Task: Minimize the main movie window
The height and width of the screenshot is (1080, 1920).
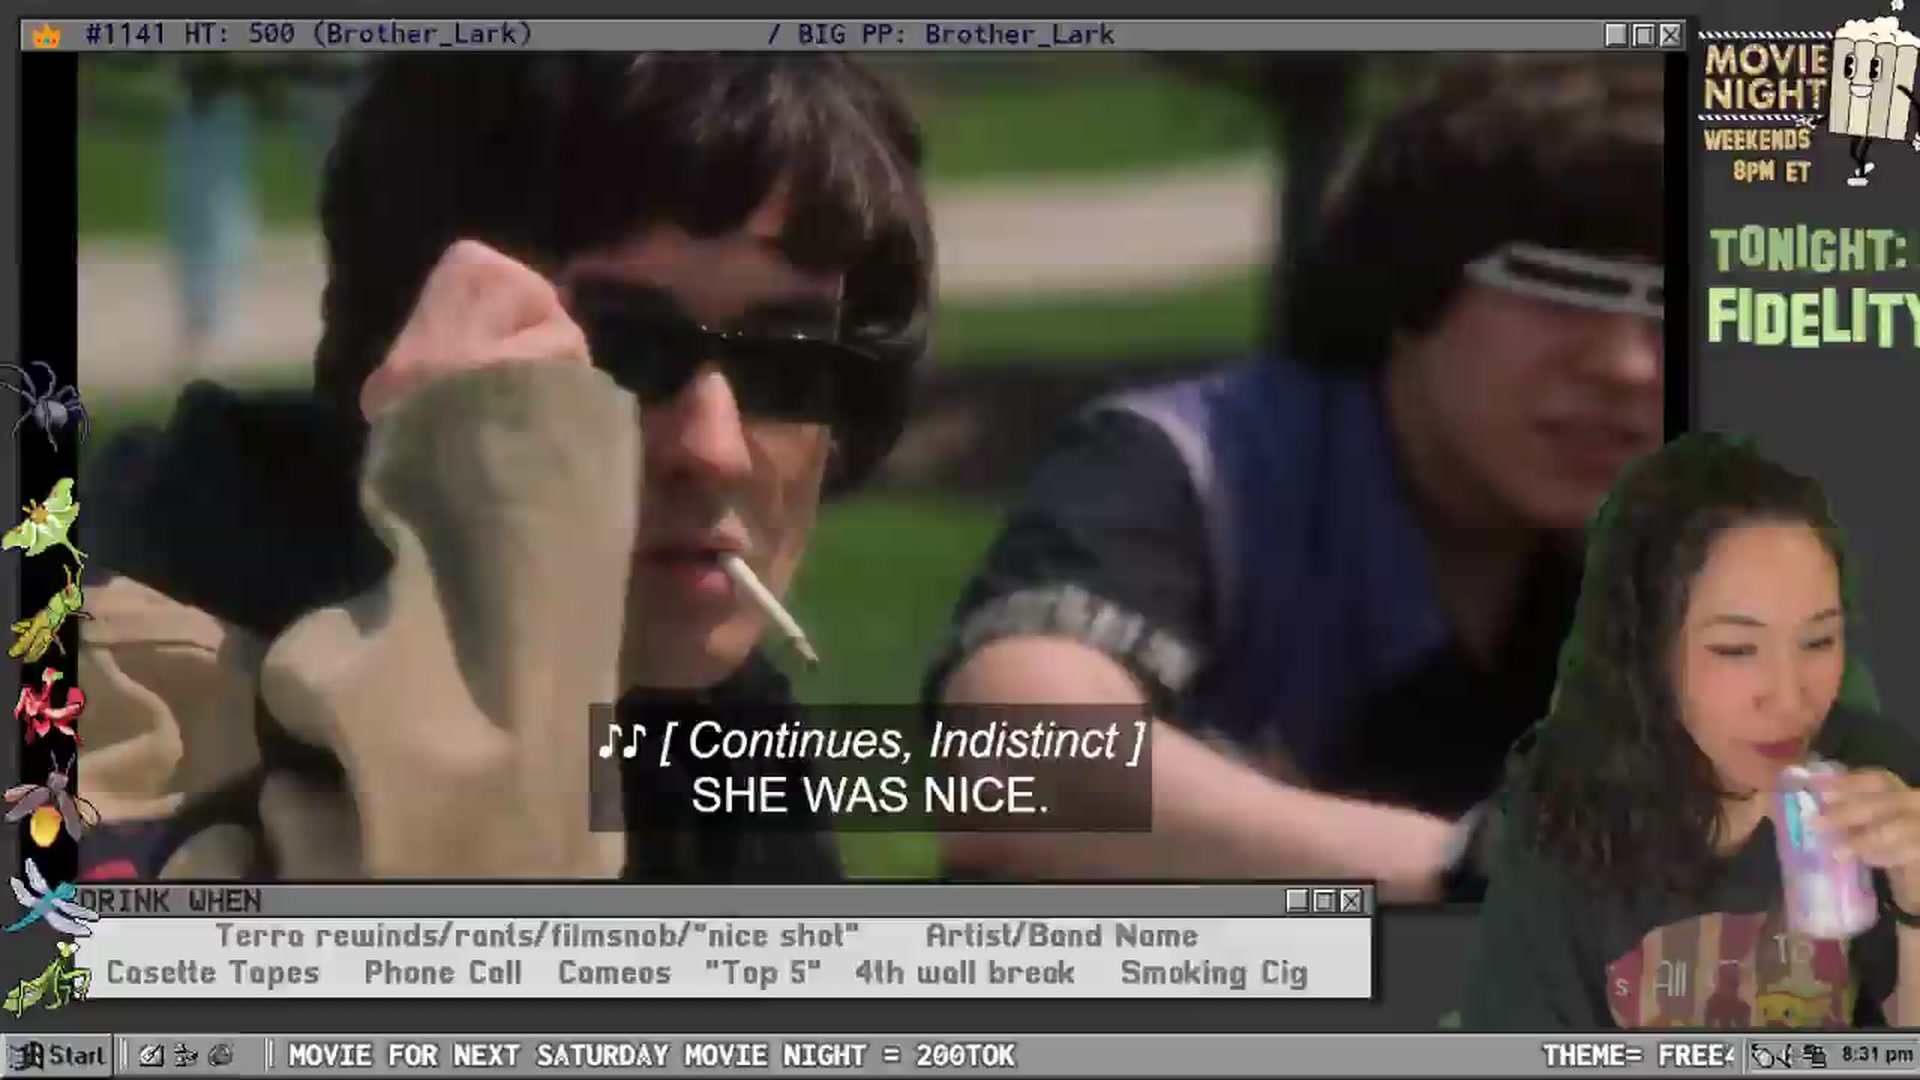Action: [x=1616, y=35]
